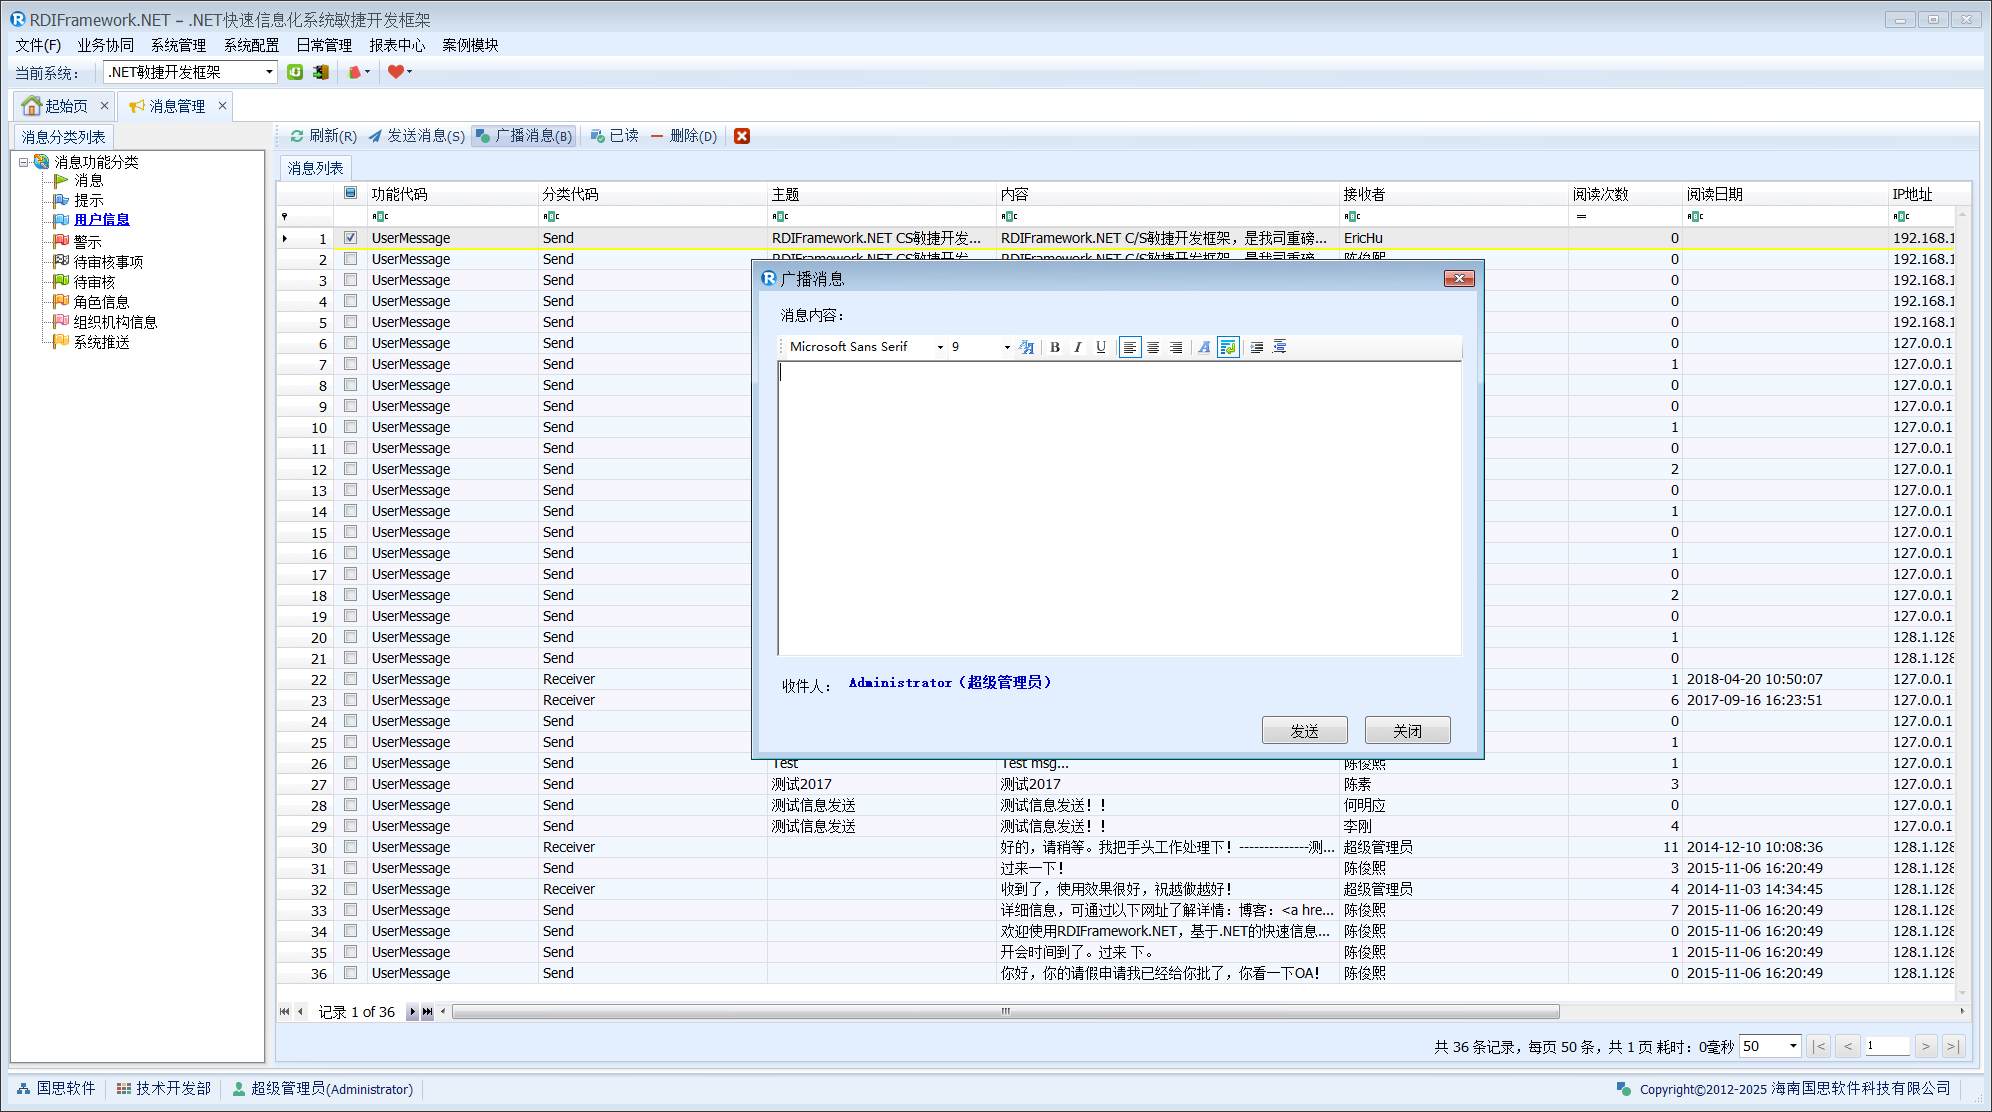Open the font name dropdown
The height and width of the screenshot is (1112, 1992).
tap(940, 347)
